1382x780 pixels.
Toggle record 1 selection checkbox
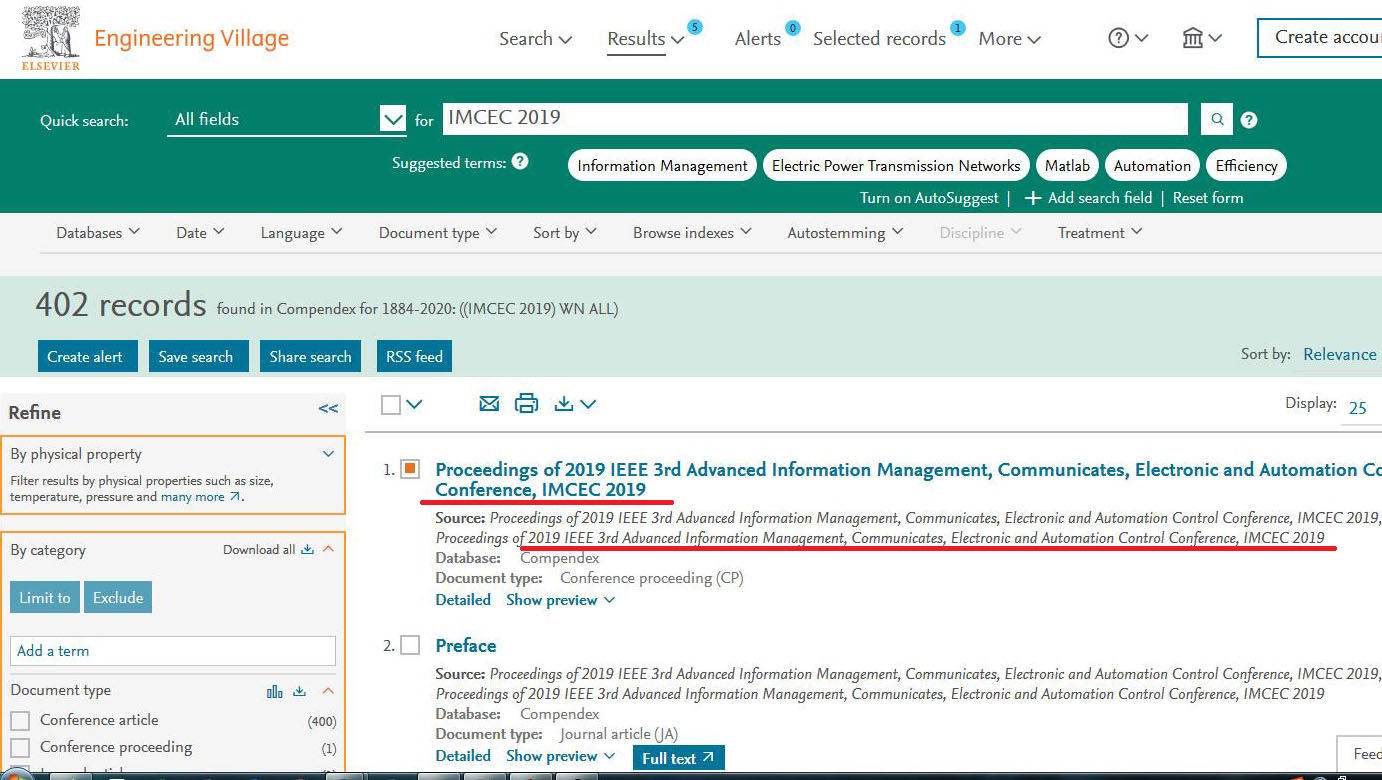pyautogui.click(x=410, y=469)
